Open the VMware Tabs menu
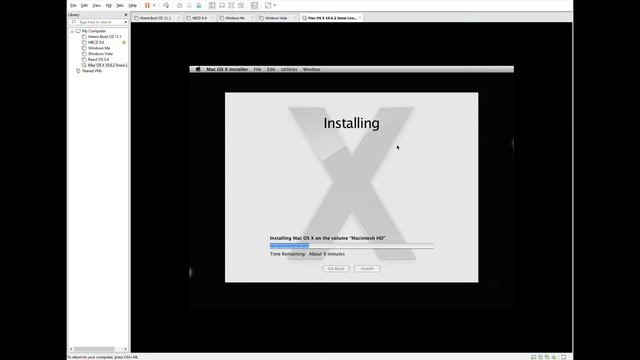 (x=120, y=5)
